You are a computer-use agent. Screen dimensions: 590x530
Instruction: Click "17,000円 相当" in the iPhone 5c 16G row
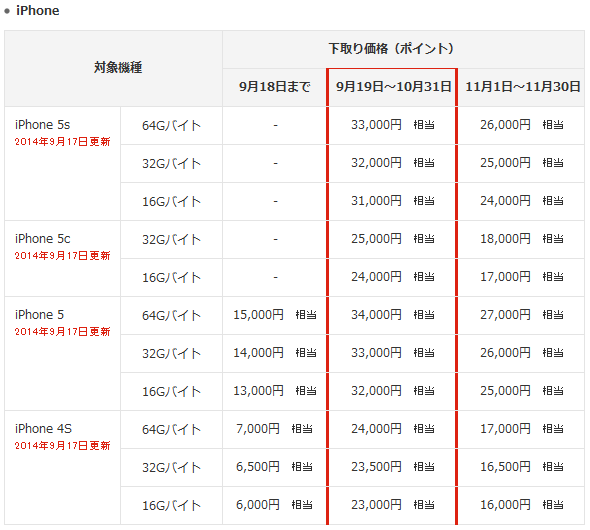[522, 276]
